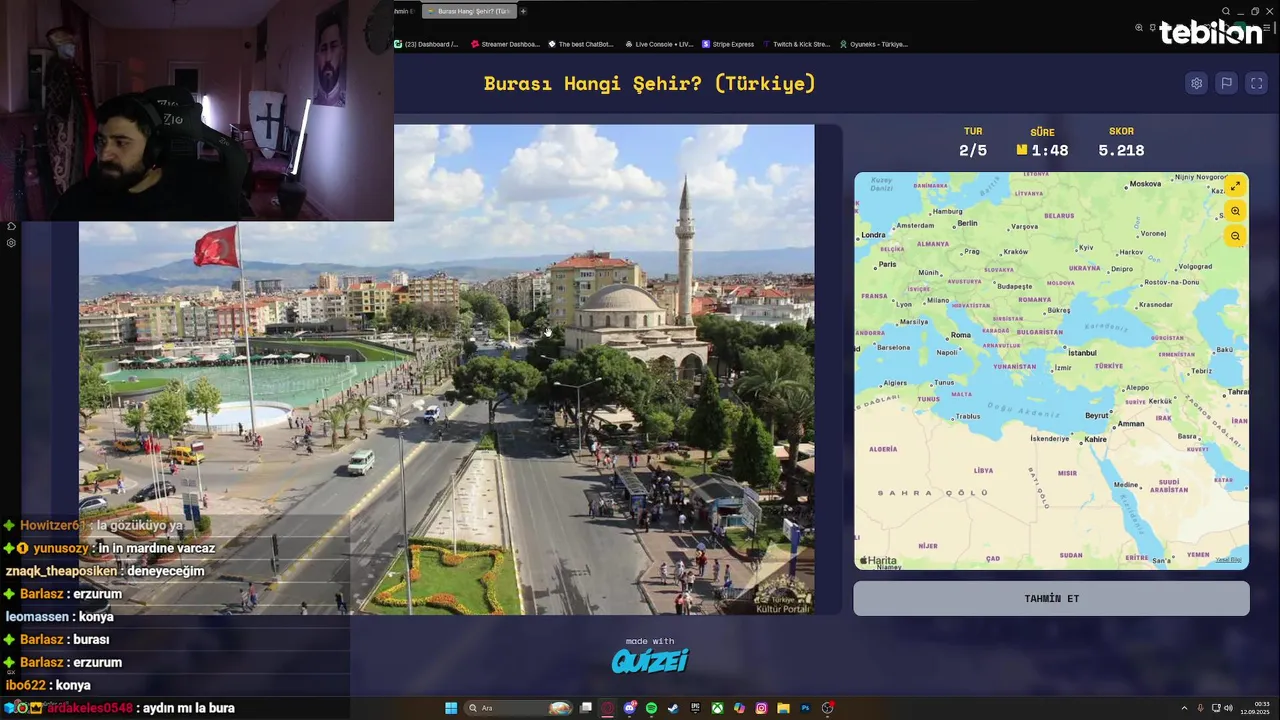The image size is (1280, 720).
Task: Click Berlin label on the map
Action: click(x=967, y=223)
